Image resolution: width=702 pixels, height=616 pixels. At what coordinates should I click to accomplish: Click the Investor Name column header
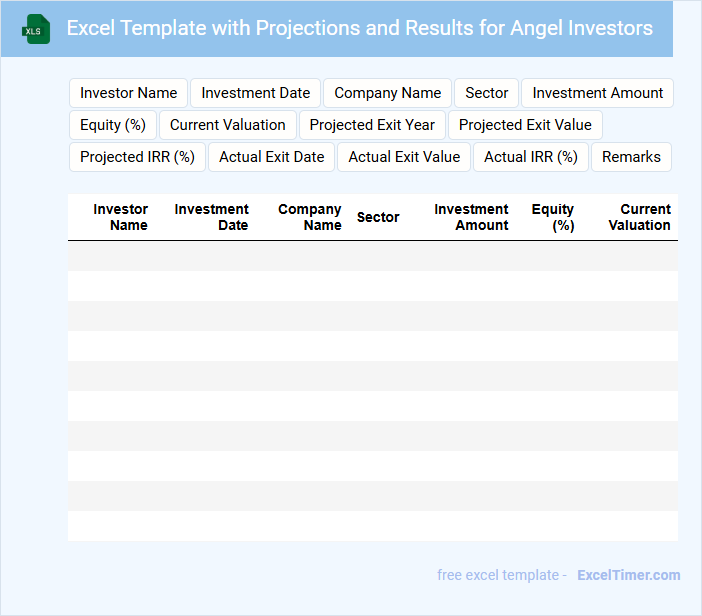(x=121, y=217)
